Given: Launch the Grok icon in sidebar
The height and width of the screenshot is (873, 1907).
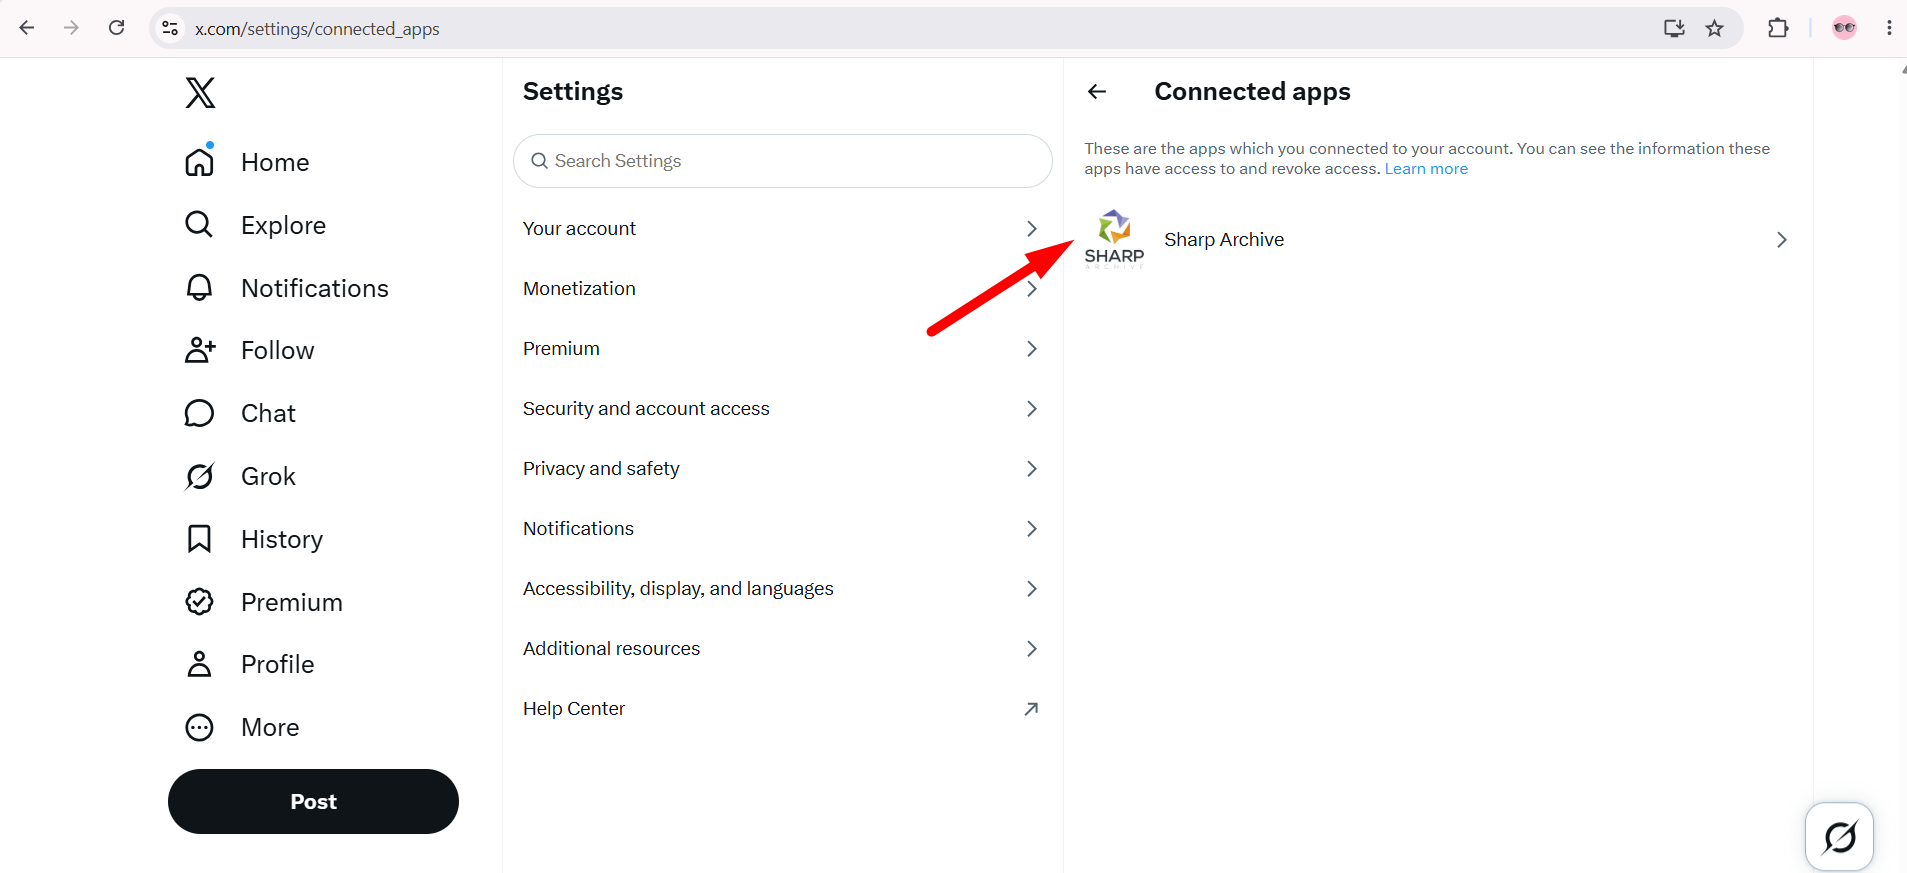Looking at the screenshot, I should coord(199,476).
